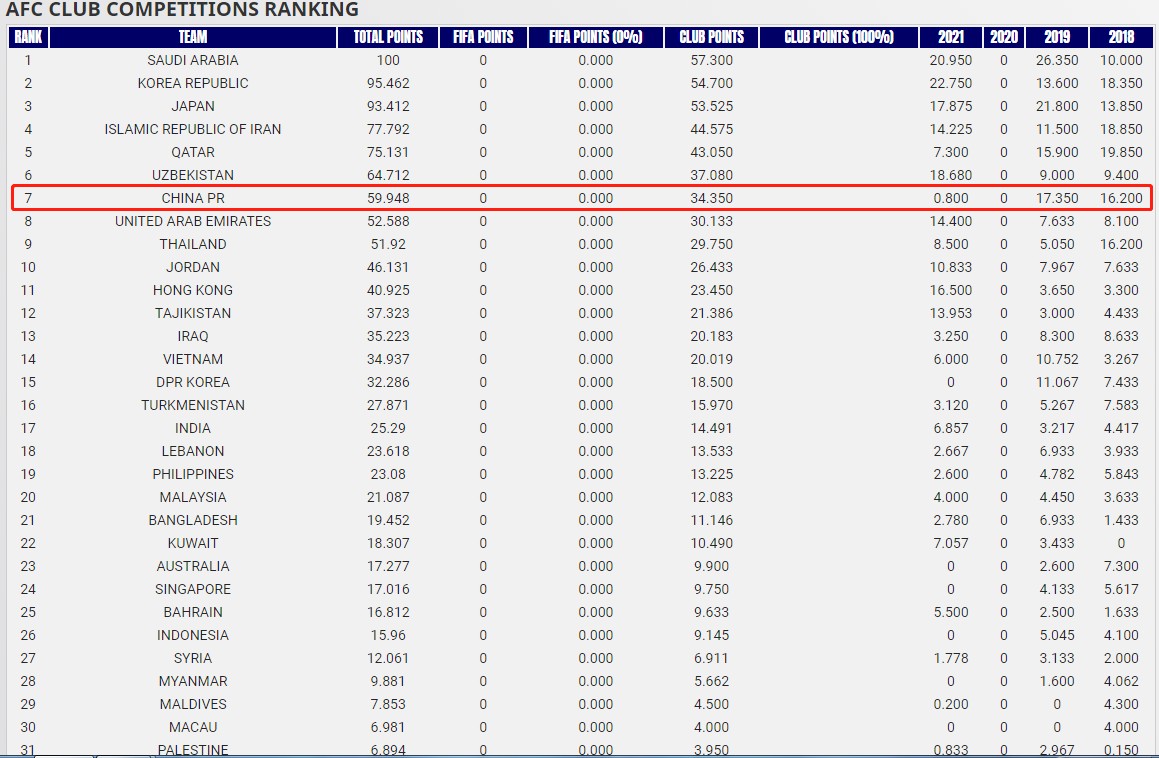This screenshot has height=758, width=1159.
Task: Click Uzbekistan's 2021 value 18.680
Action: [951, 175]
